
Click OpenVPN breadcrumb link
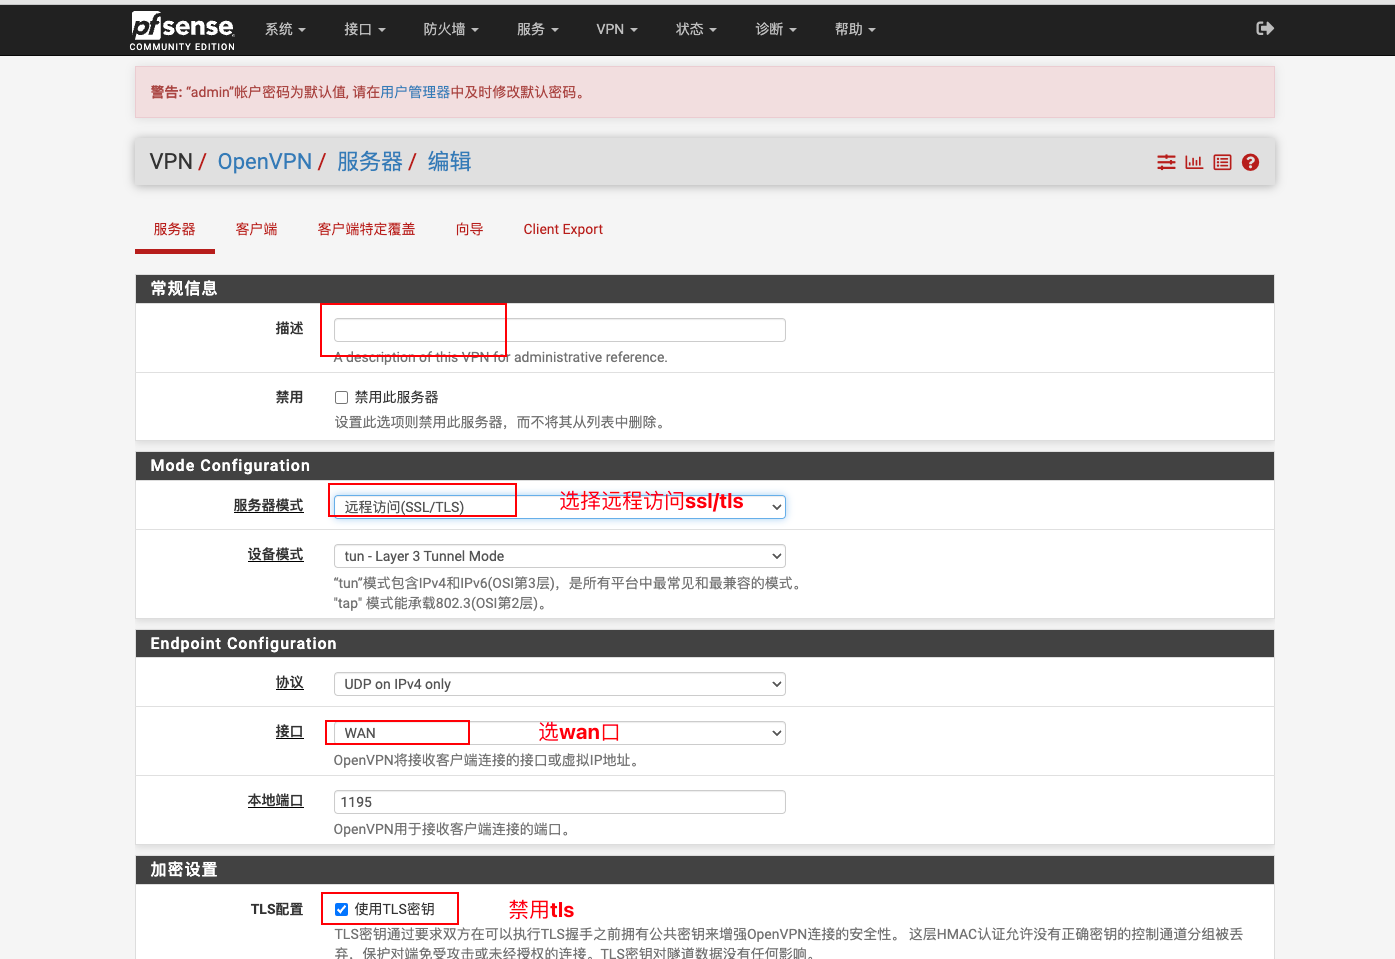265,162
